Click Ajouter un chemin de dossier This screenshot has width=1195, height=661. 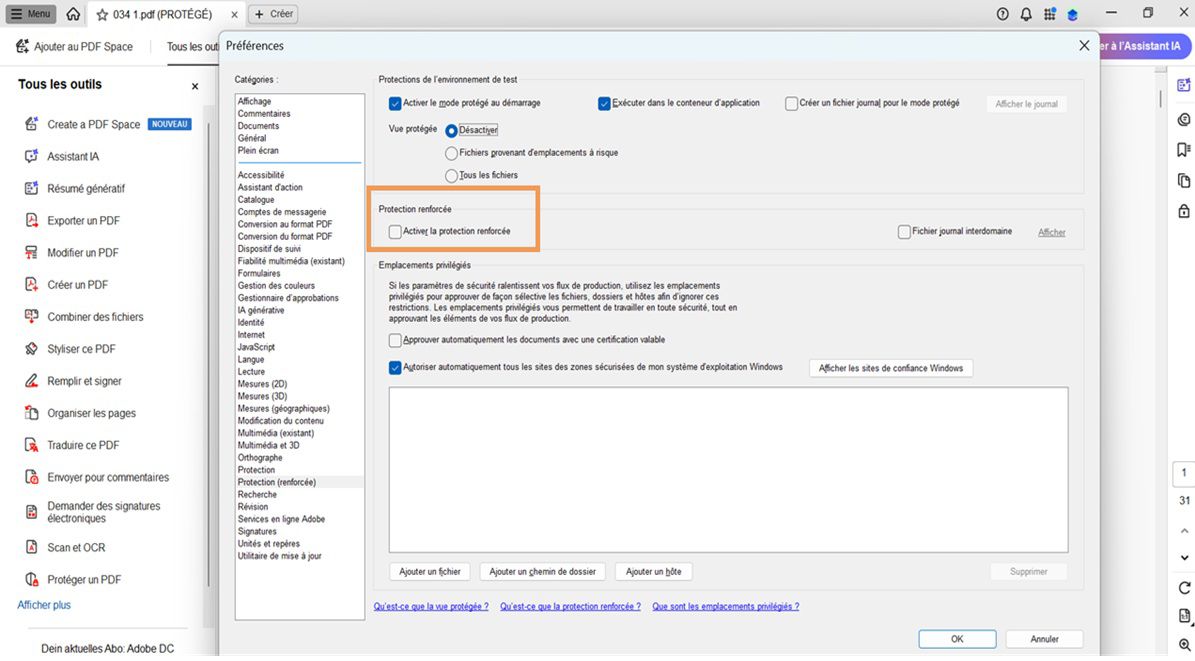coord(543,572)
